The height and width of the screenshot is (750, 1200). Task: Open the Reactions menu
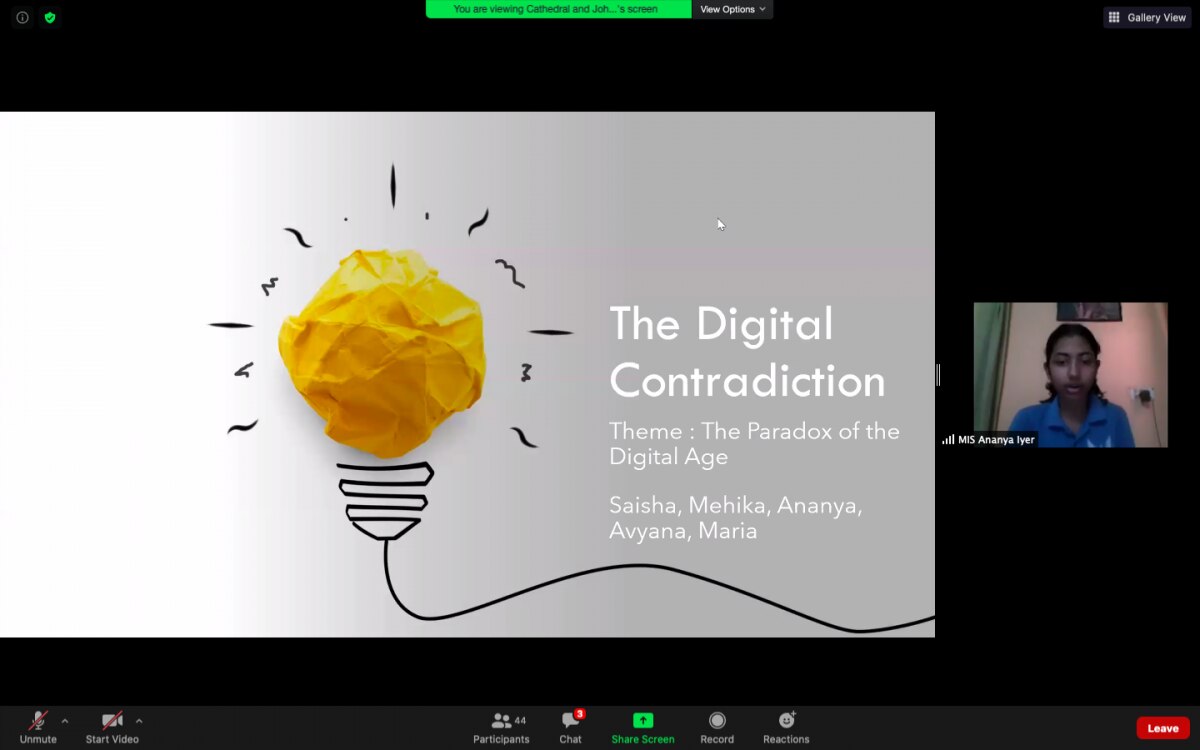[x=786, y=728]
